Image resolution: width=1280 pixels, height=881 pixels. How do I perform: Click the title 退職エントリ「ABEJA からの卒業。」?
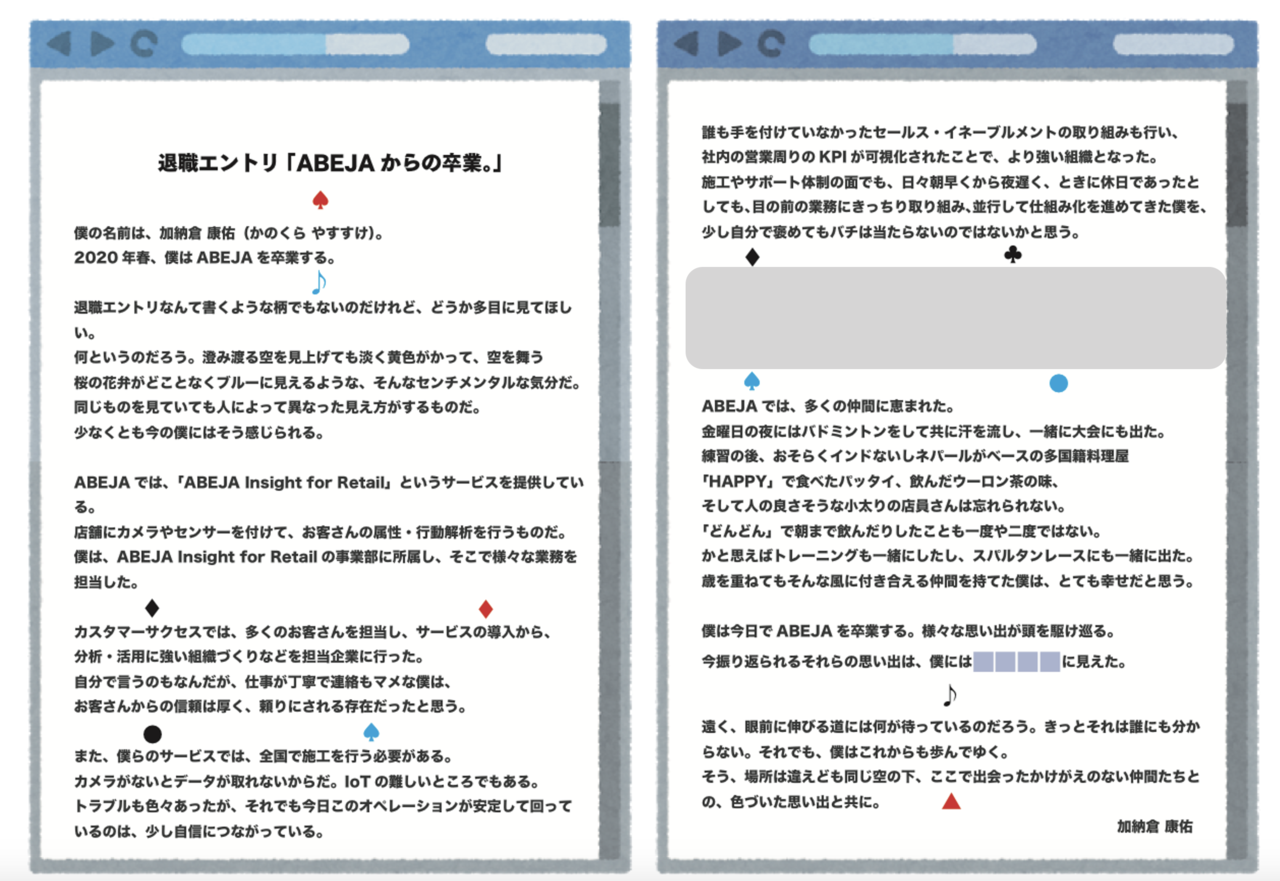tap(329, 161)
